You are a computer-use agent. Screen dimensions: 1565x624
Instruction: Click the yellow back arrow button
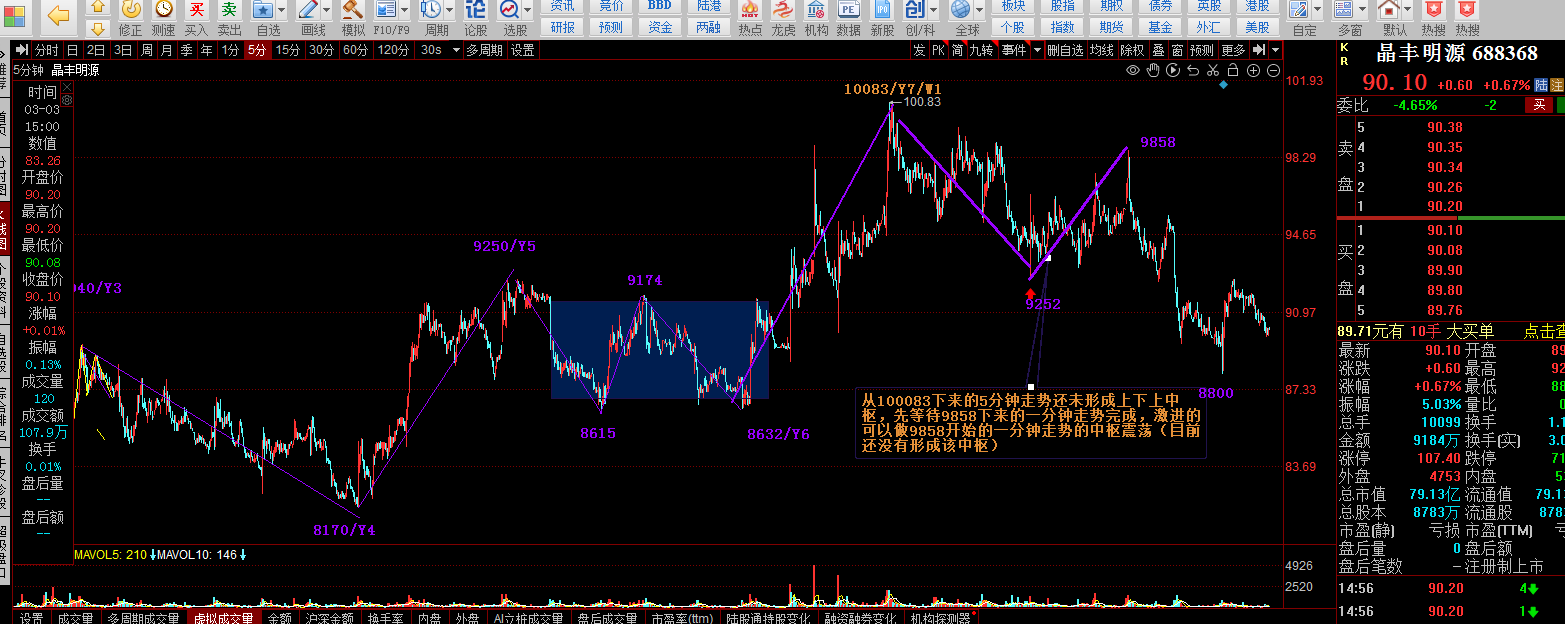coord(58,15)
